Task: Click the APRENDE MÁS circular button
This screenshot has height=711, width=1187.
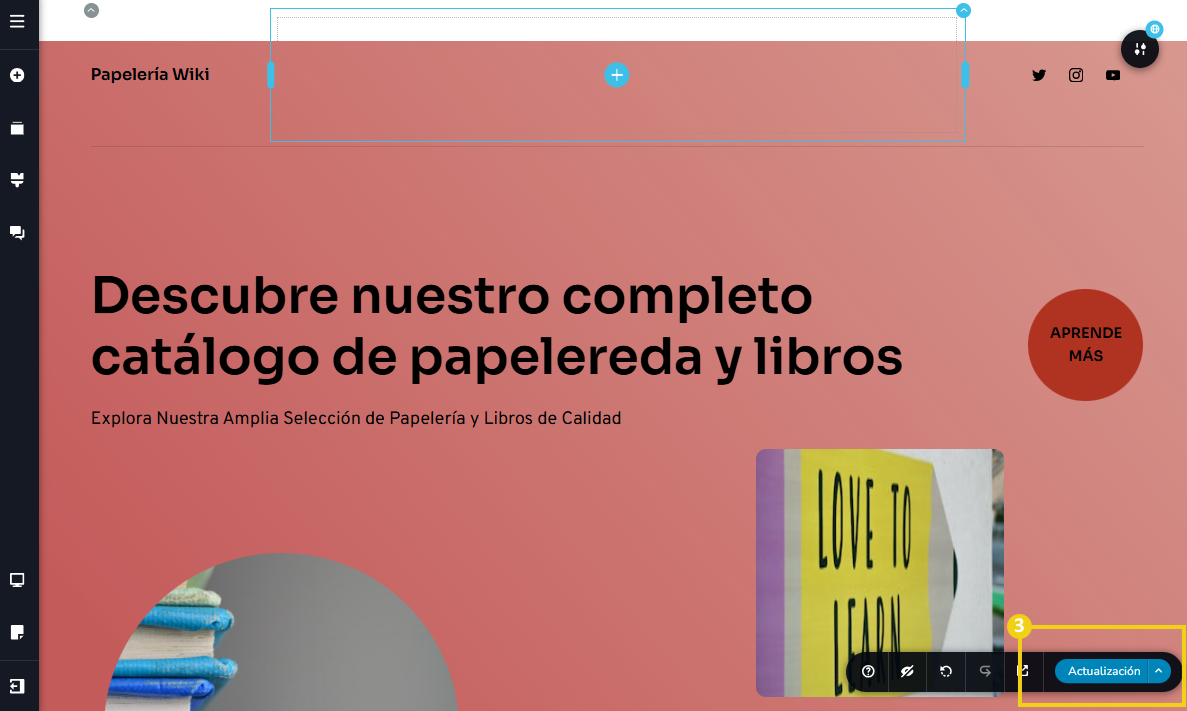Action: [1085, 345]
